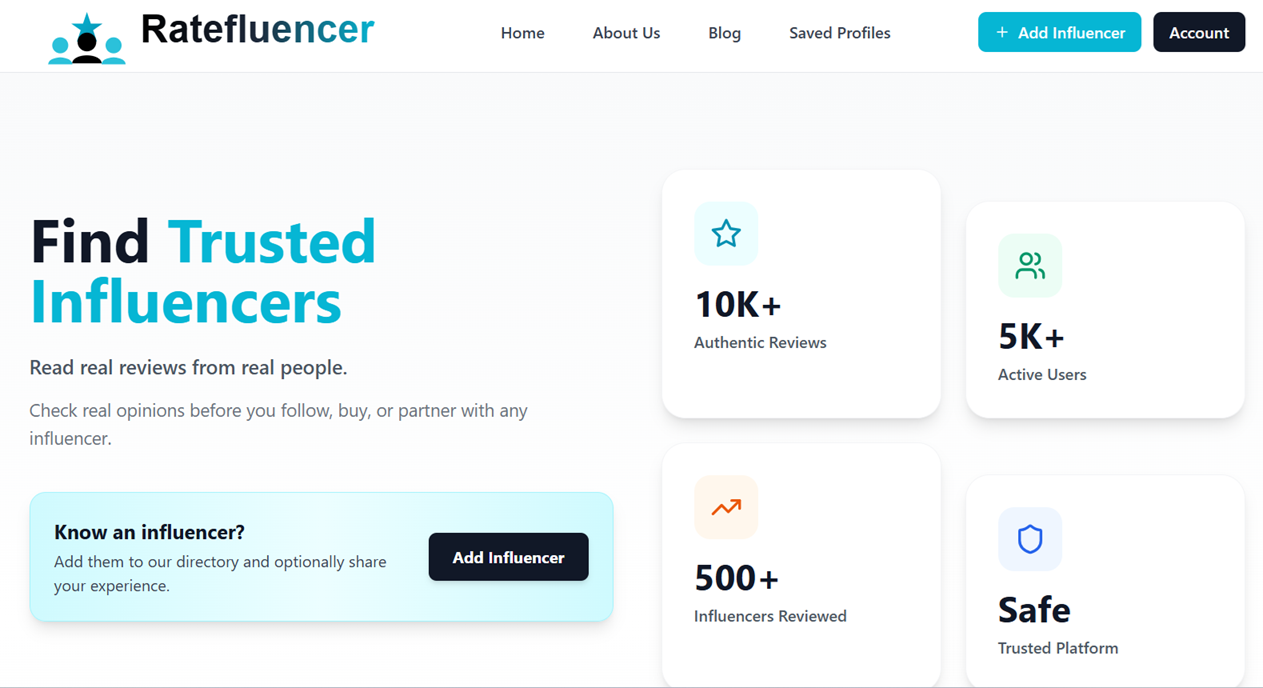The height and width of the screenshot is (688, 1263).
Task: Click the star icon on Authentic Reviews card
Action: pyautogui.click(x=726, y=233)
